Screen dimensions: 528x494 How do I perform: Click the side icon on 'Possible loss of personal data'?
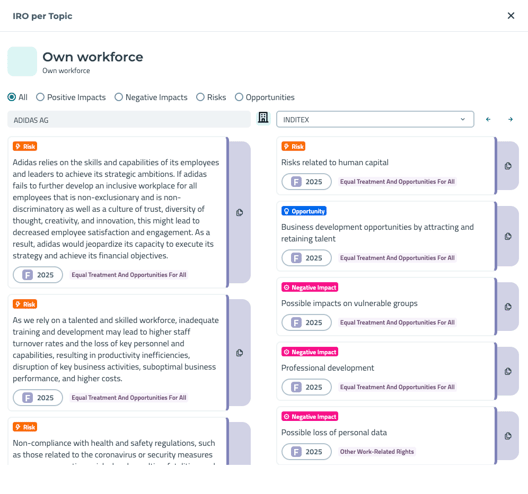tap(508, 436)
